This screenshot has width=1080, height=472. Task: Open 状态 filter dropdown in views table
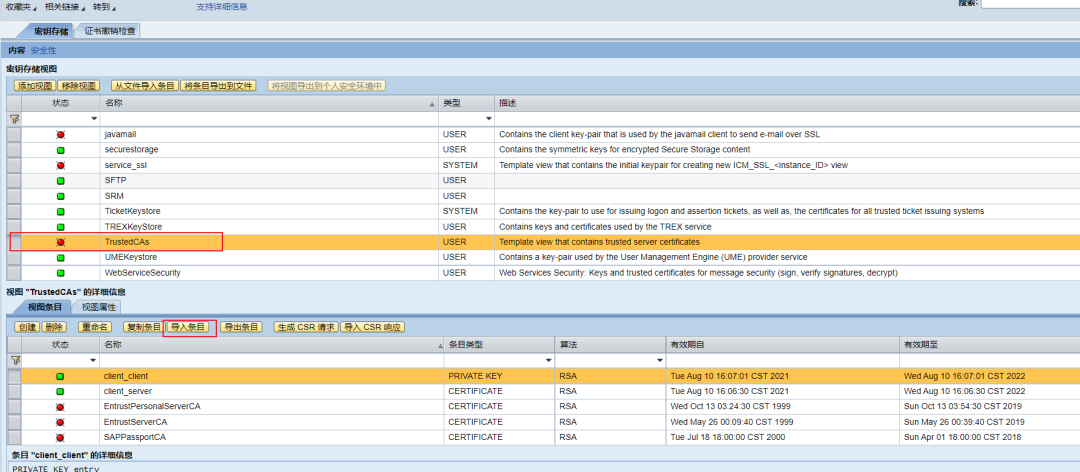(x=94, y=119)
